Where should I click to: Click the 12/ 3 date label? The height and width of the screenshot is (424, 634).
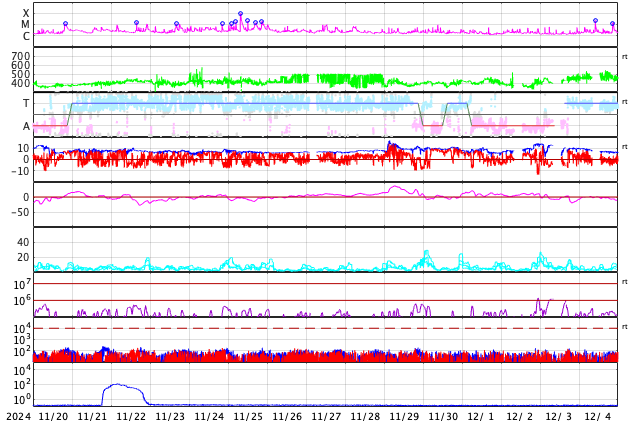tap(559, 417)
